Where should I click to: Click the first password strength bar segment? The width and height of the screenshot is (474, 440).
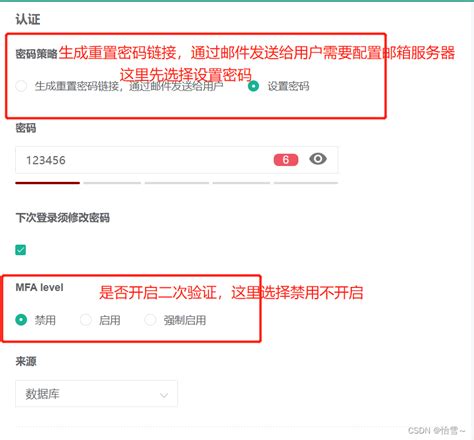coord(47,183)
